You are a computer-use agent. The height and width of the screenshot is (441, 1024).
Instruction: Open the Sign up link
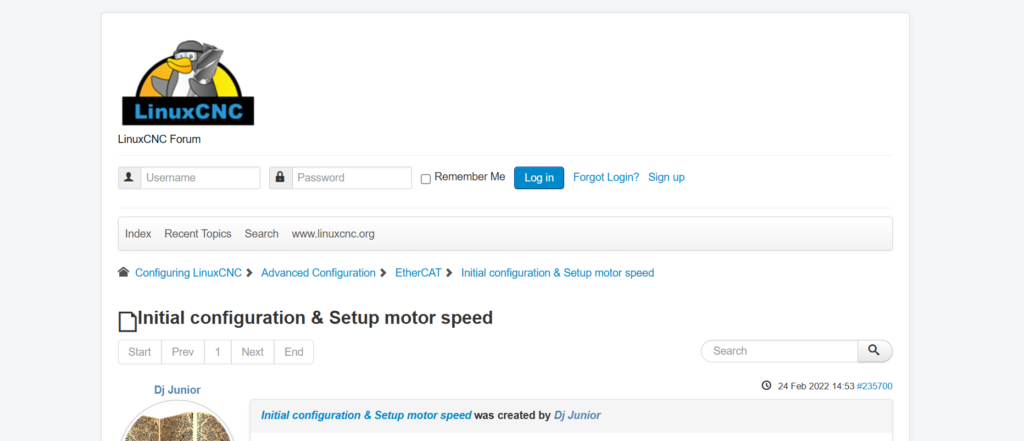click(666, 177)
